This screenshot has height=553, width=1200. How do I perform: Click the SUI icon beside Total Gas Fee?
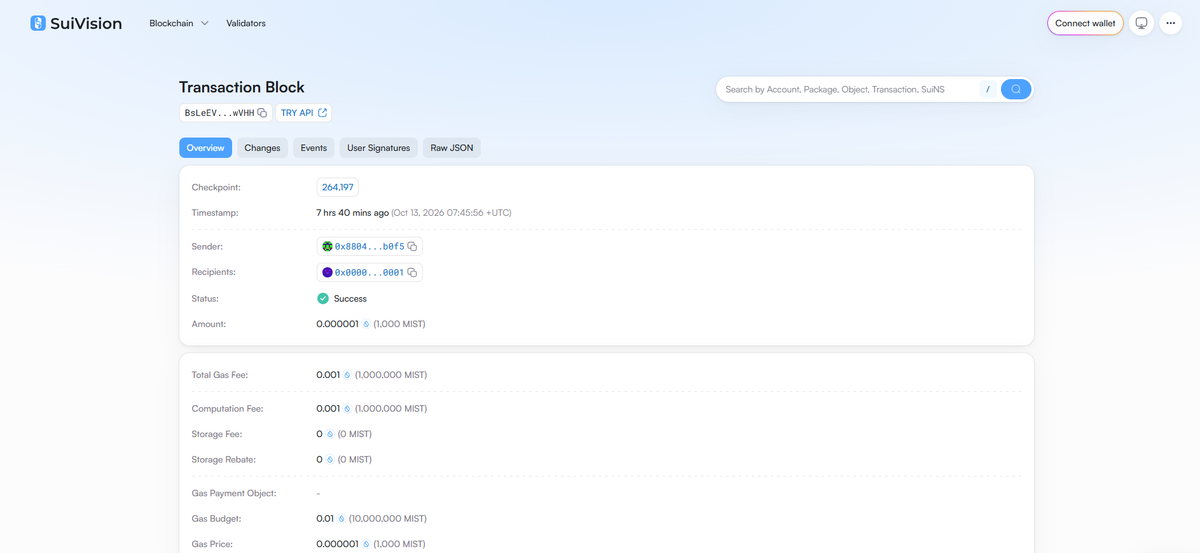point(347,375)
